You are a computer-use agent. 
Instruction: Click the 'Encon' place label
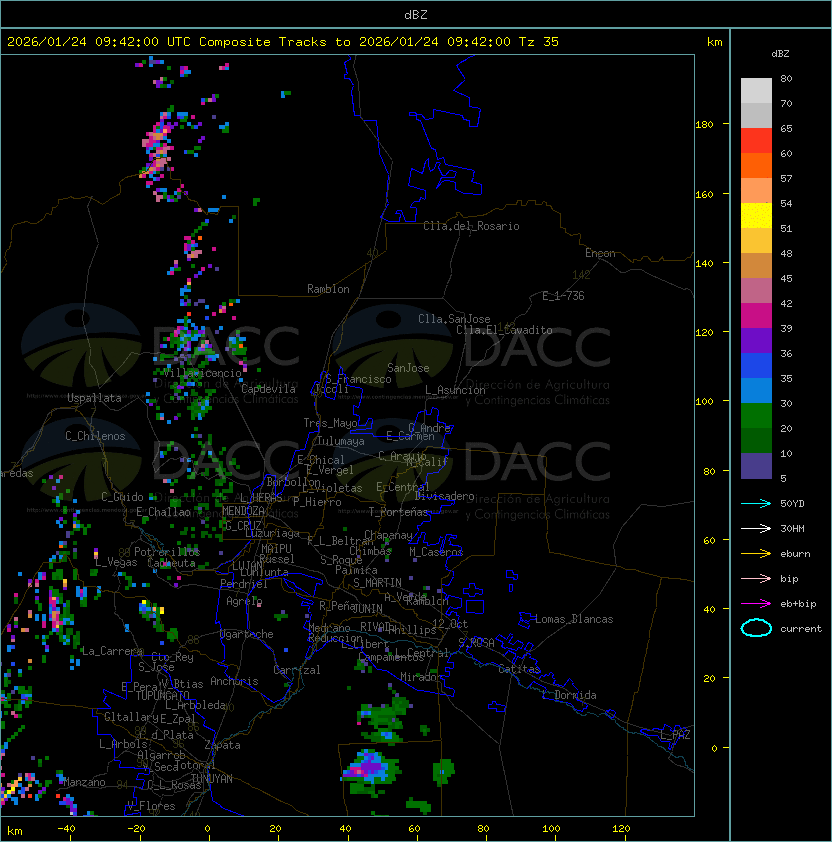[x=600, y=253]
